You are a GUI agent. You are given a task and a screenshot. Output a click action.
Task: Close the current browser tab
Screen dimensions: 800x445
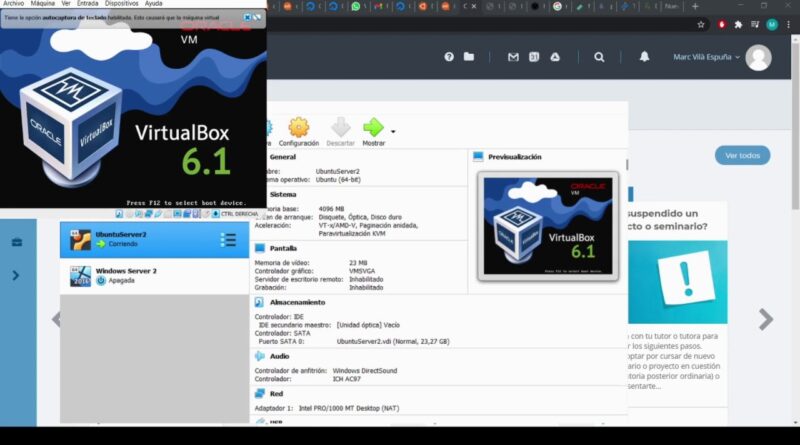(474, 7)
